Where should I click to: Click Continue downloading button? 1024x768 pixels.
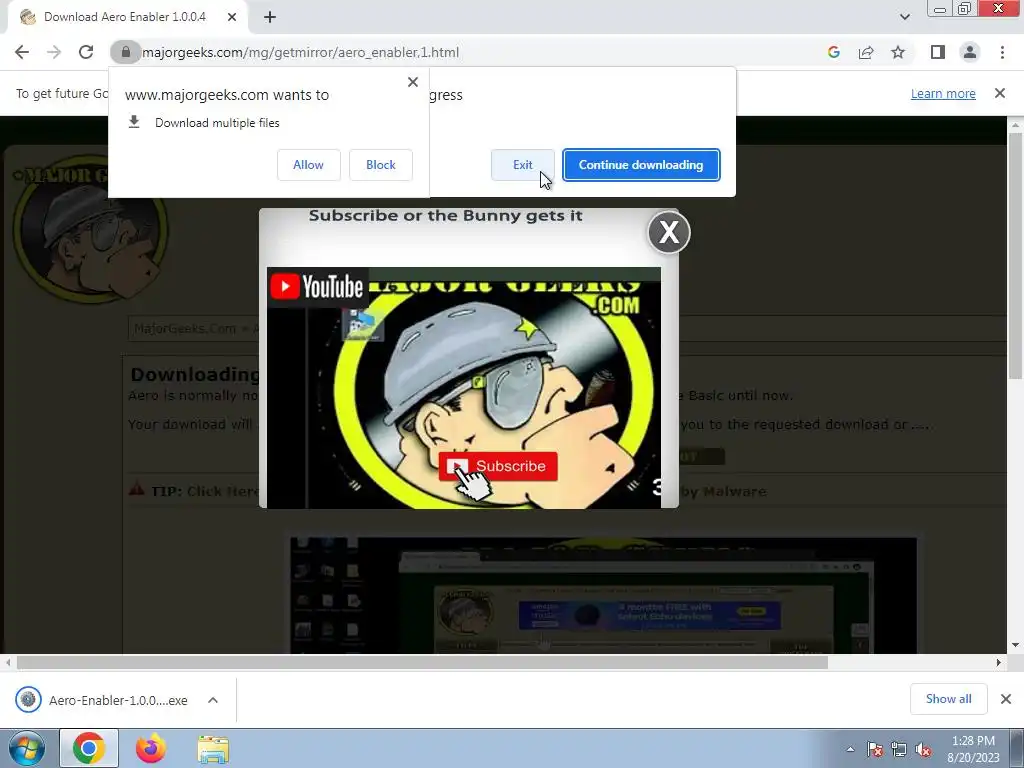pyautogui.click(x=641, y=165)
